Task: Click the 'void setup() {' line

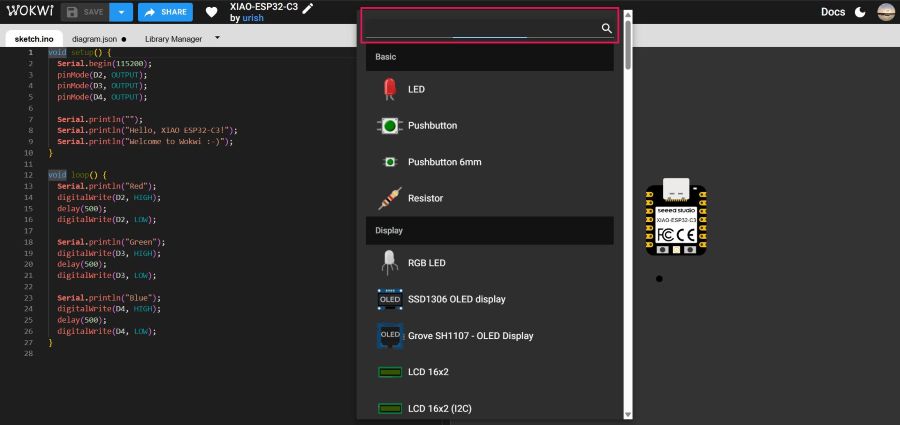Action: 80,52
